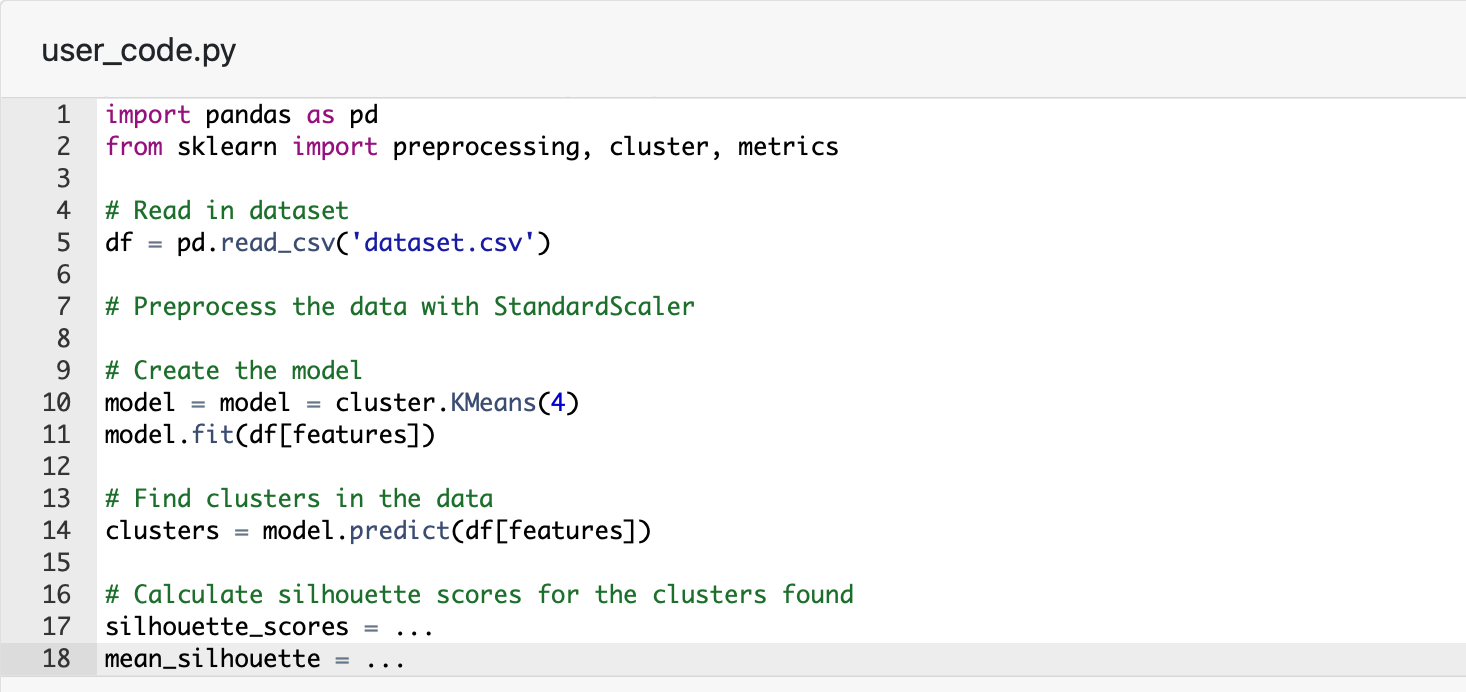Place cursor on 'import pandas as pd' line
Viewport: 1466px width, 692px height.
click(x=241, y=115)
